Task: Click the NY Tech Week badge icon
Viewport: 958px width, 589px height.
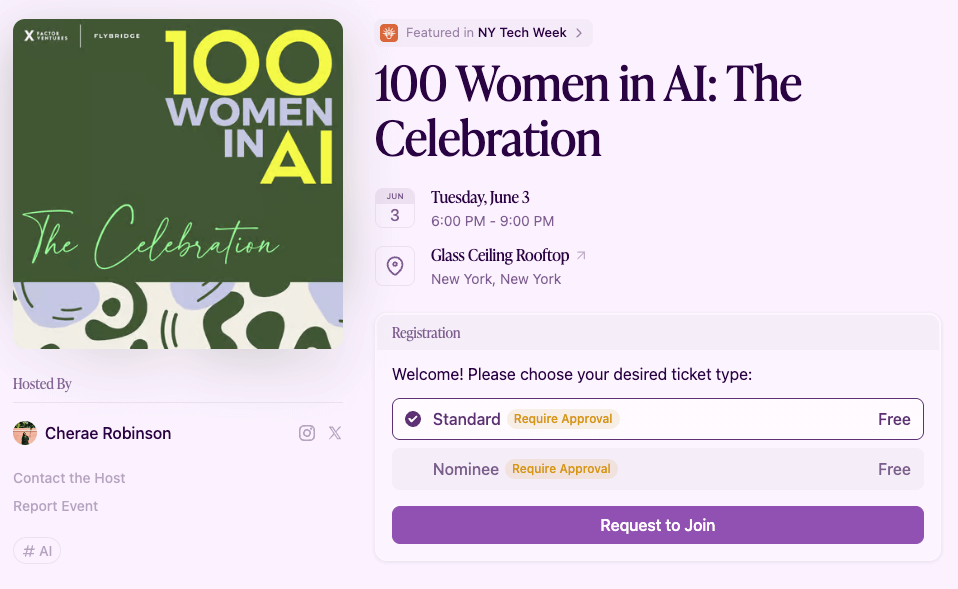Action: [x=389, y=33]
